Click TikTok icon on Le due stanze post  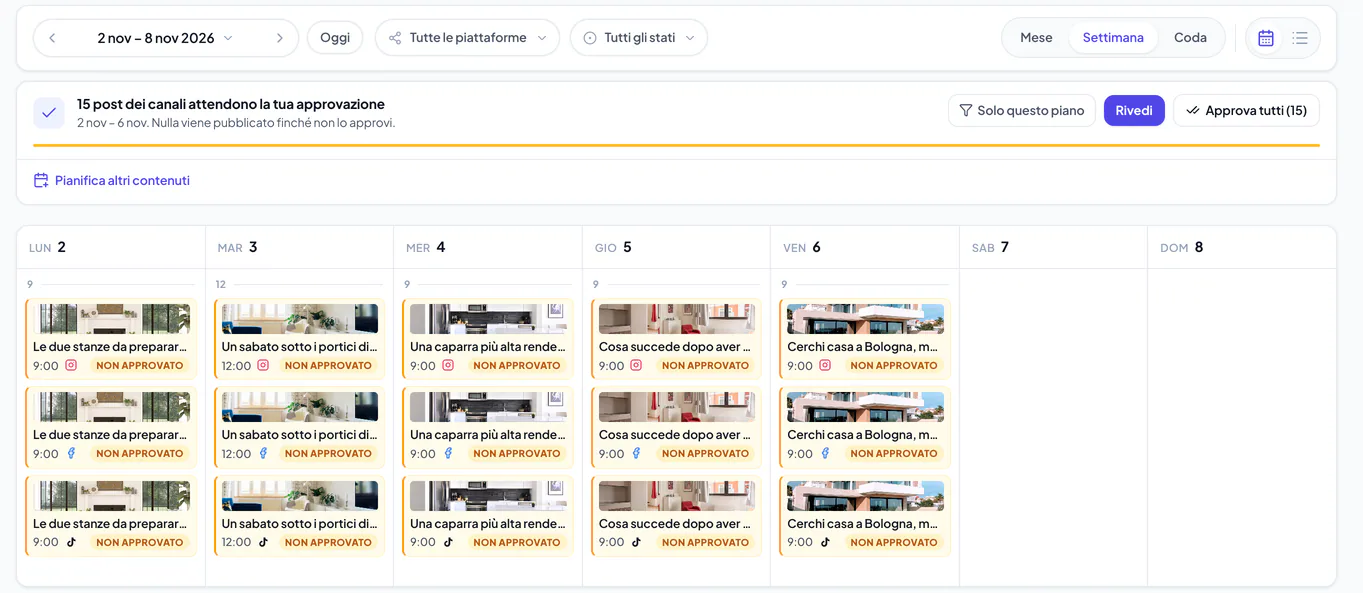coord(71,543)
